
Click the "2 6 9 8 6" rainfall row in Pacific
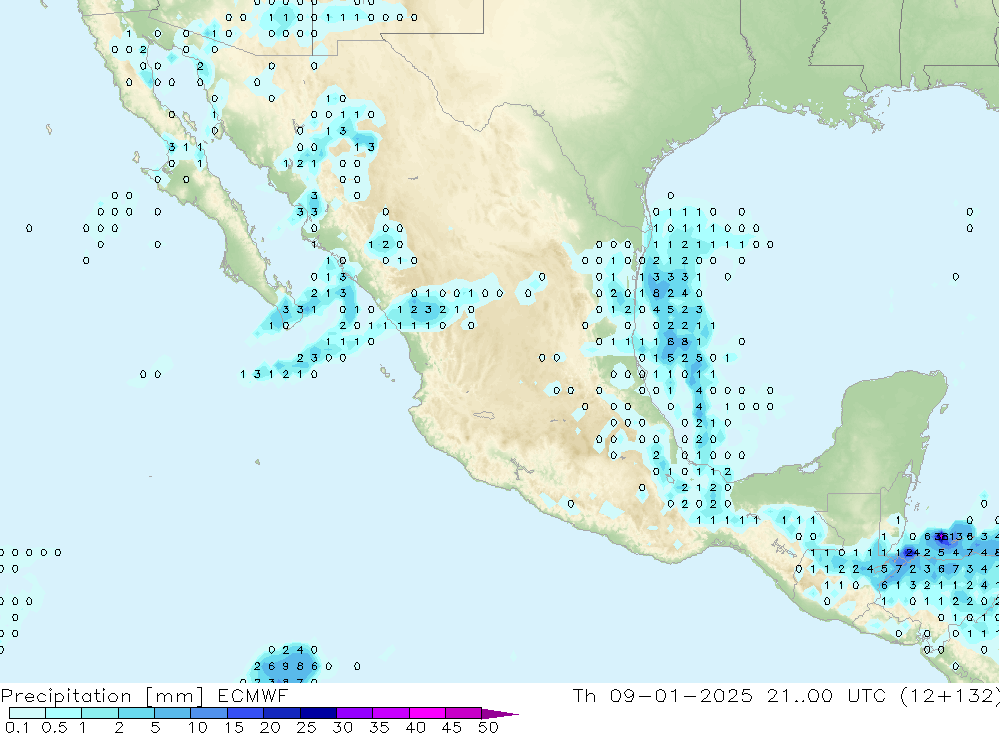coord(285,666)
